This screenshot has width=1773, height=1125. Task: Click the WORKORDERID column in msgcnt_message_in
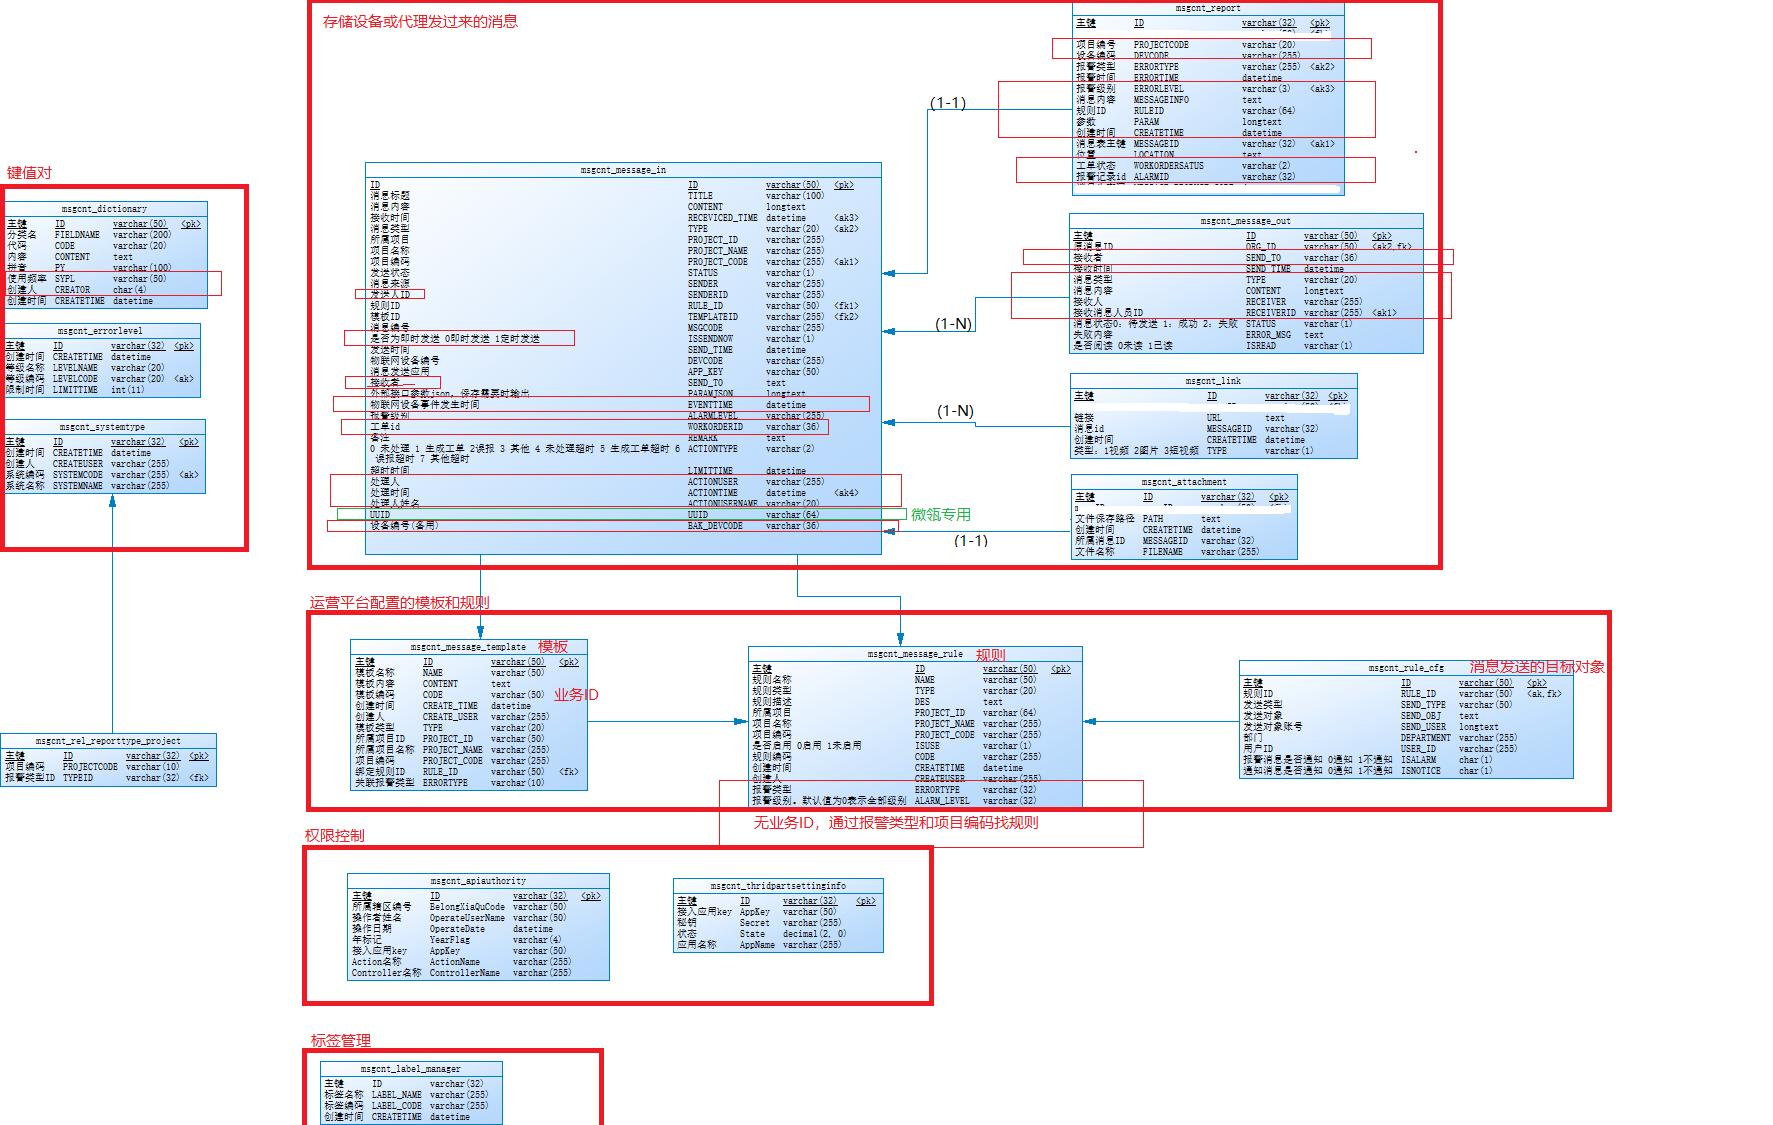click(715, 427)
